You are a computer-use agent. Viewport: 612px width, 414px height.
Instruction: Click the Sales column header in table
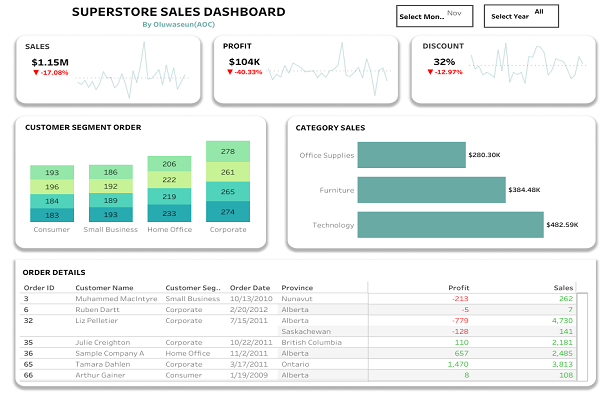[x=563, y=287]
